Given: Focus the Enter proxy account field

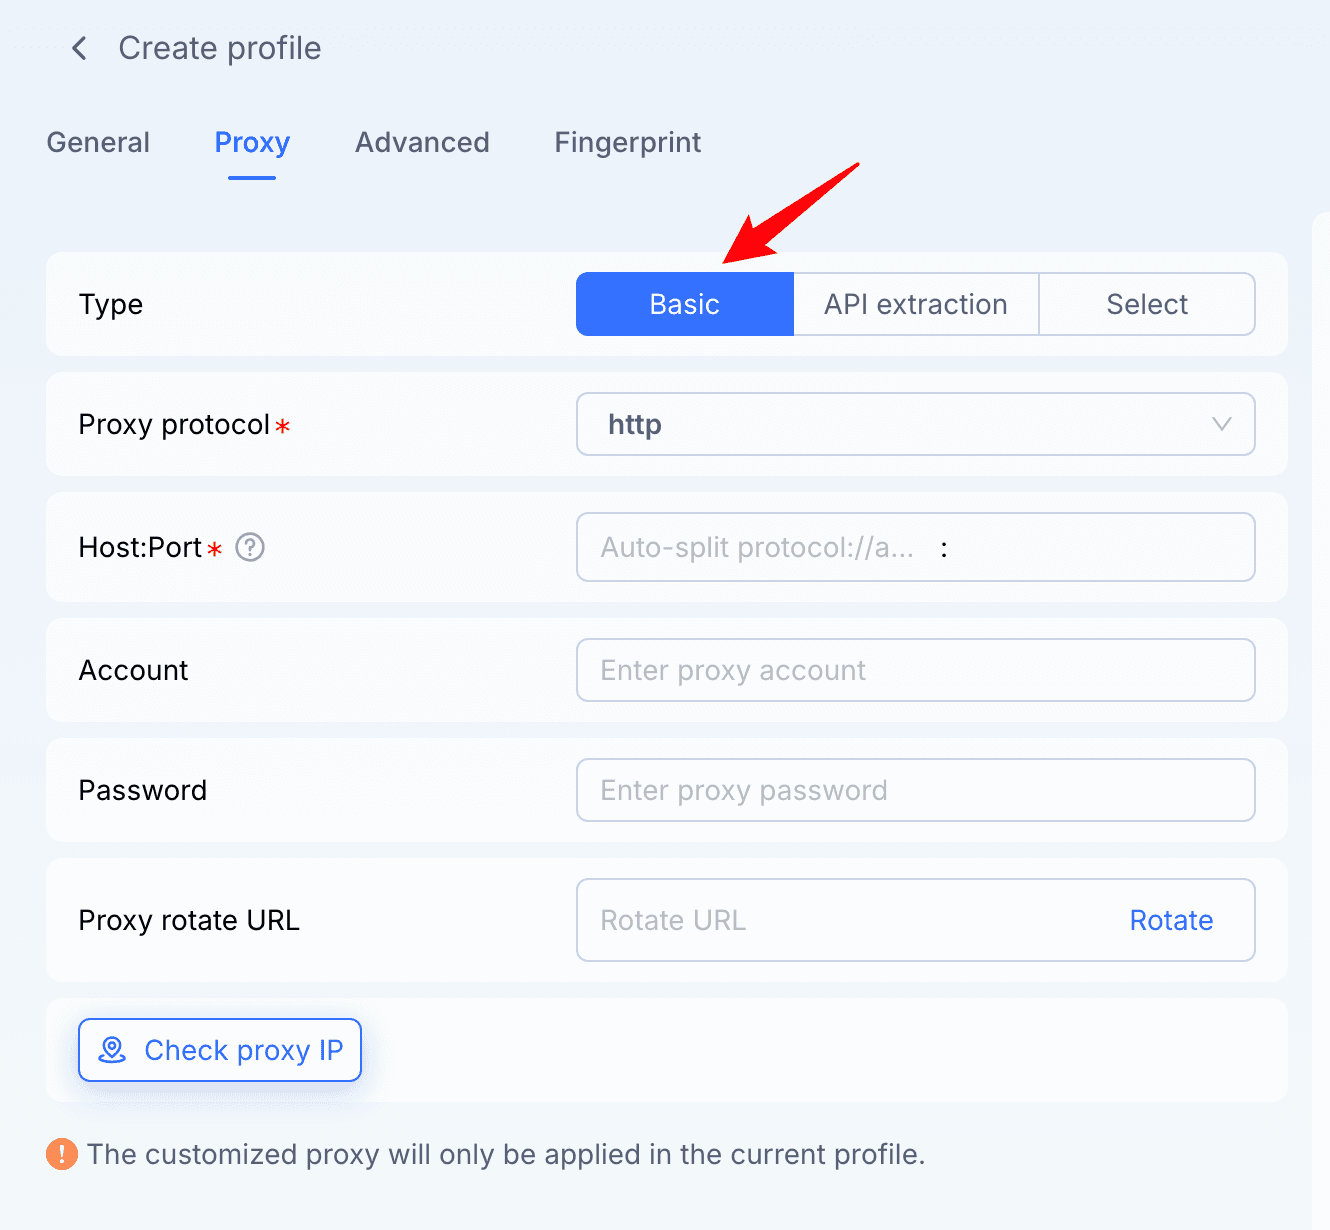Looking at the screenshot, I should (915, 670).
